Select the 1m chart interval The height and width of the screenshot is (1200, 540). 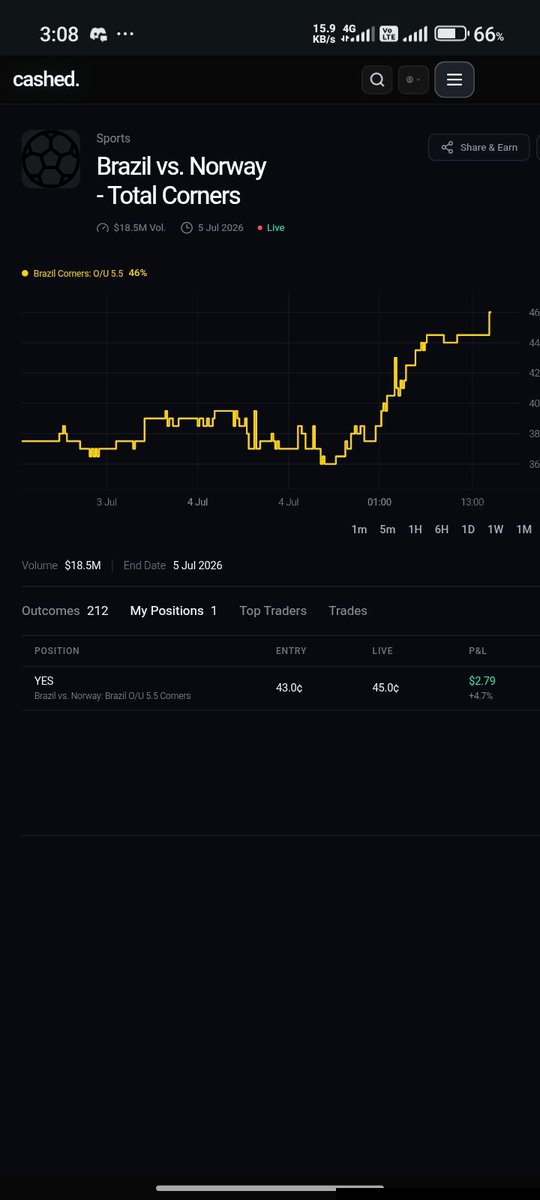(359, 529)
